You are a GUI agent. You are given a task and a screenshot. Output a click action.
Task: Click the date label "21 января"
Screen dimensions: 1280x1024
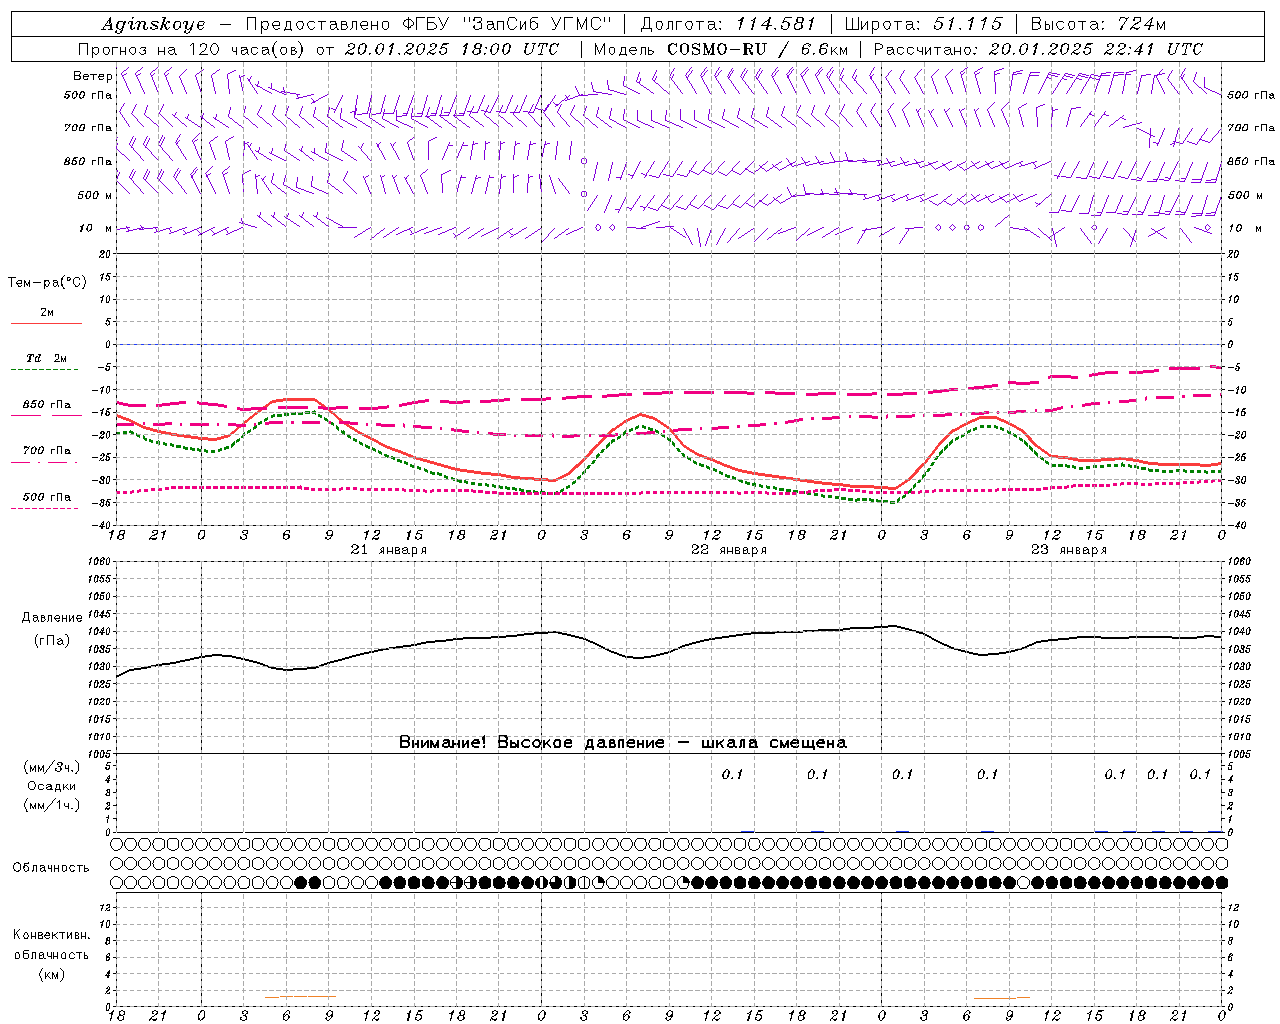pos(389,550)
